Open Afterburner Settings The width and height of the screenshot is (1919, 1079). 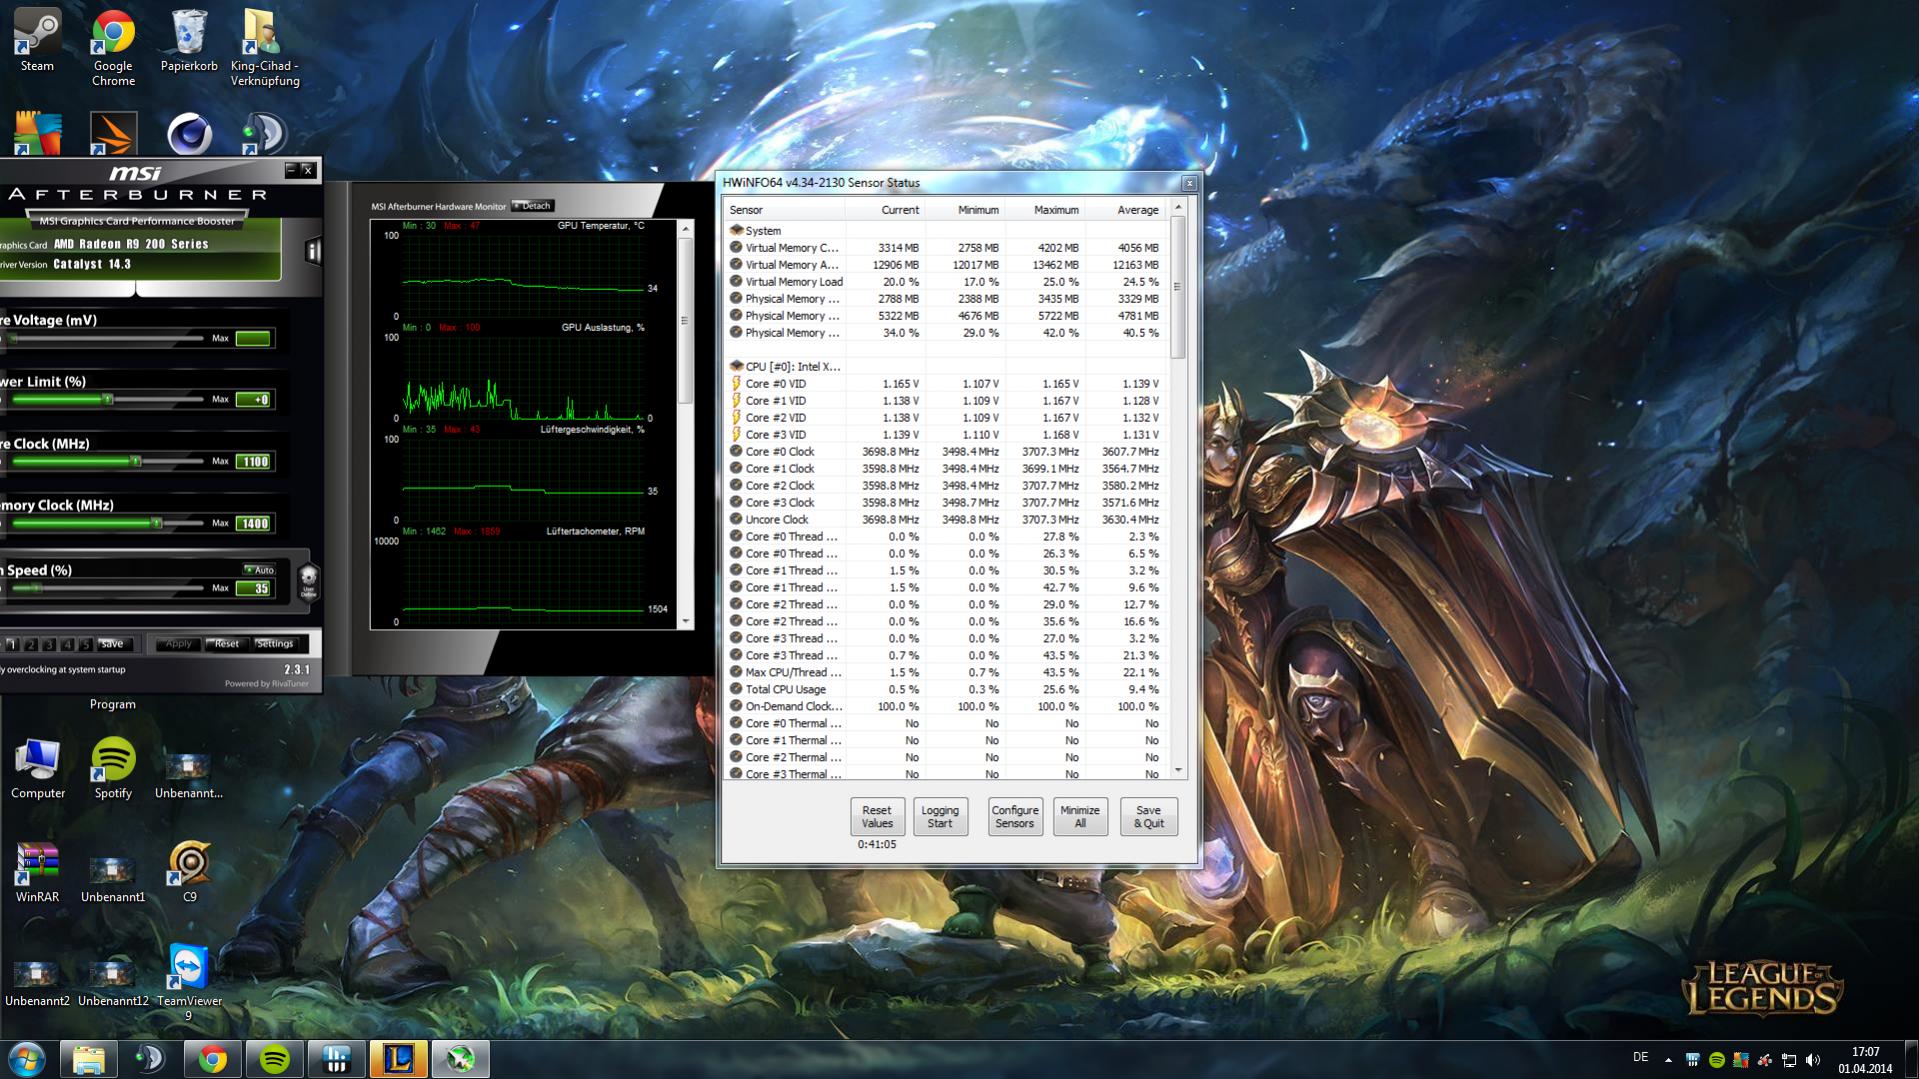coord(275,644)
